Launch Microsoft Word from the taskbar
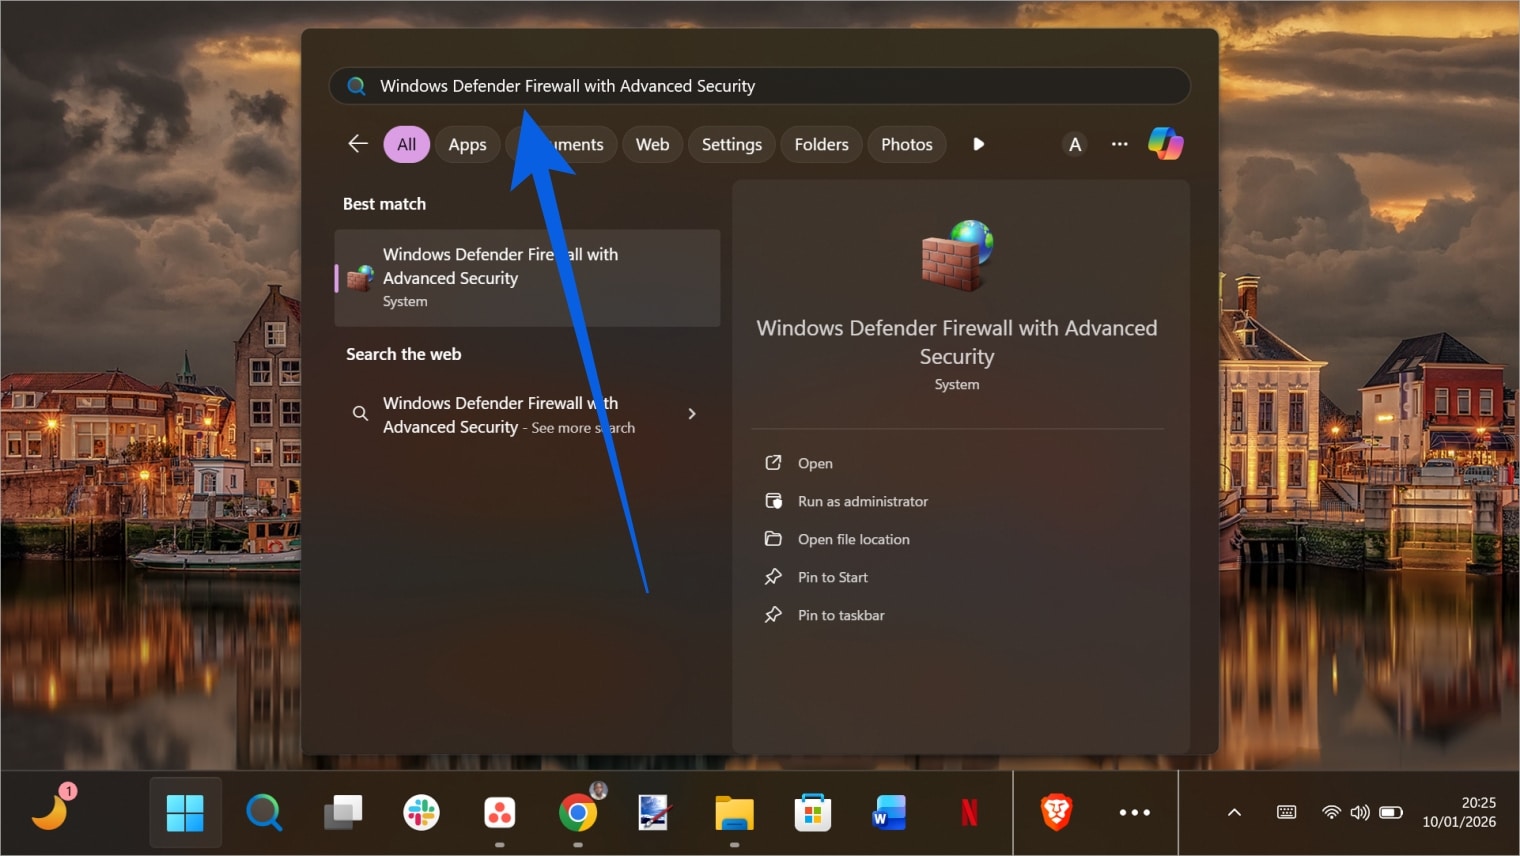The image size is (1520, 856). (889, 812)
